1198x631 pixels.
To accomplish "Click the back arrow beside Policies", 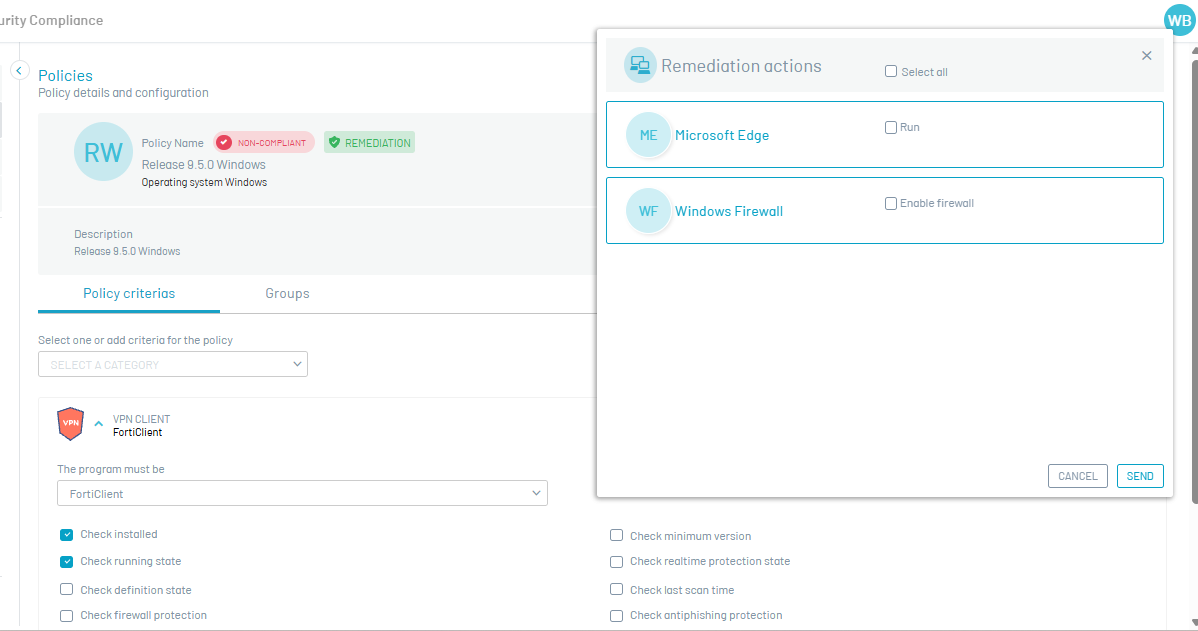I will tap(19, 71).
